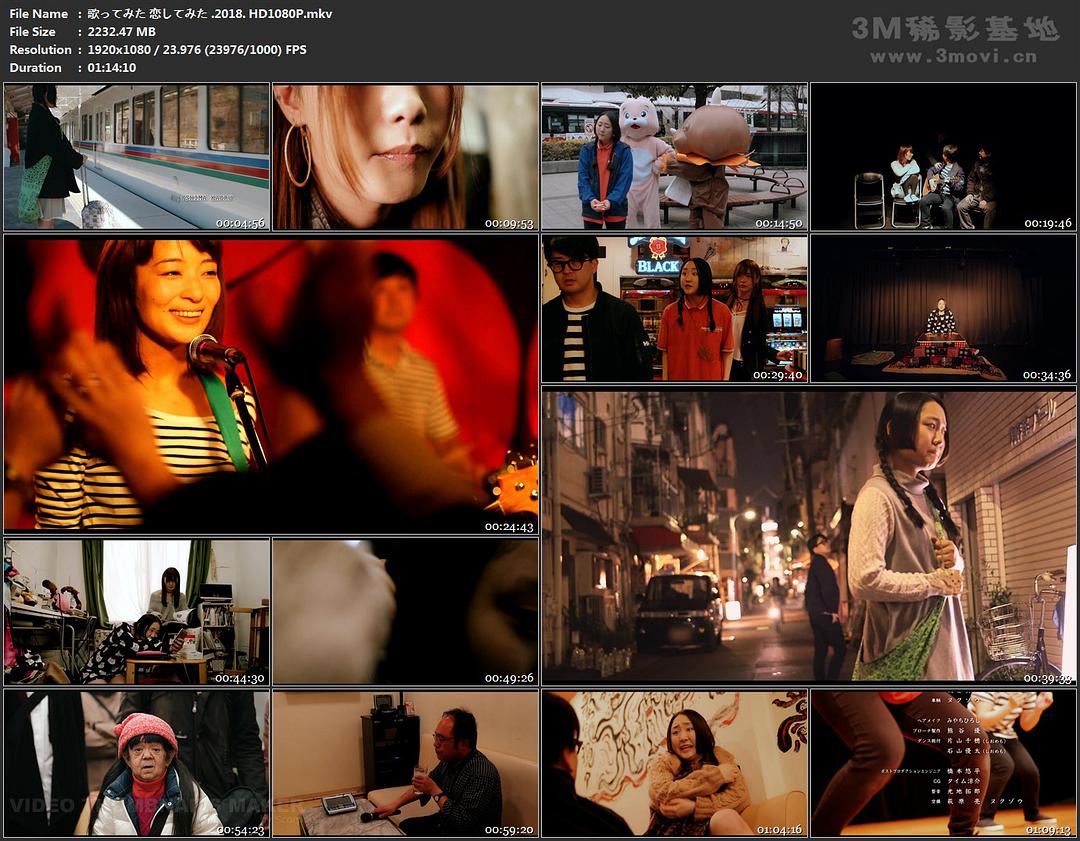1080x841 pixels.
Task: Click the mascot costumes thumbnail at 00:14:50
Action: (x=674, y=157)
